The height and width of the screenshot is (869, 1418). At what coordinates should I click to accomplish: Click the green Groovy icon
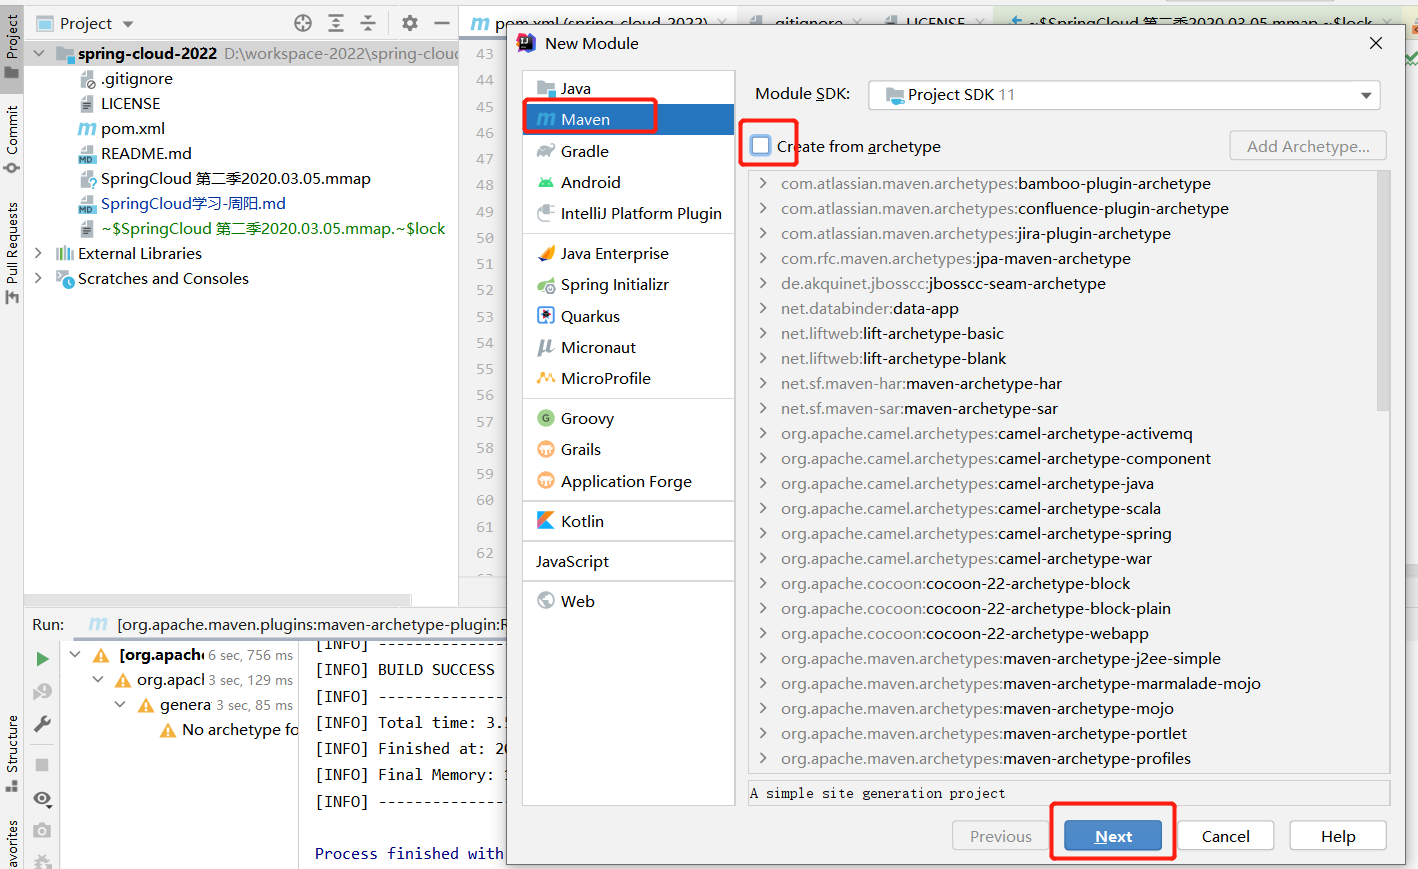click(x=546, y=418)
